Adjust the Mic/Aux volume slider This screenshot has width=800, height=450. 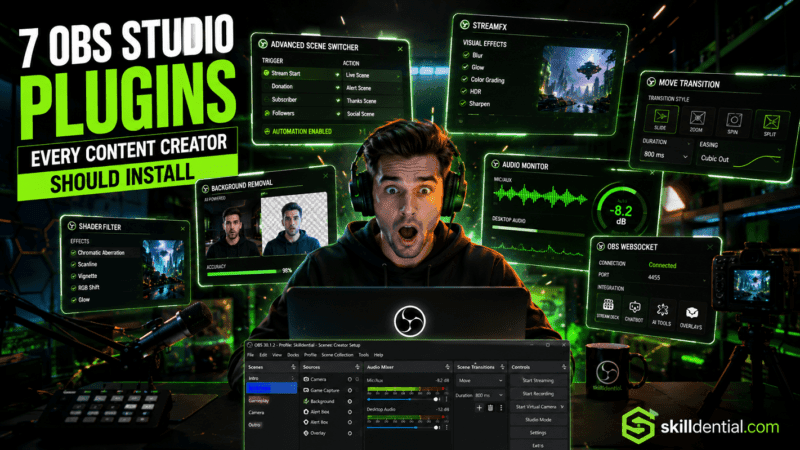click(x=401, y=399)
